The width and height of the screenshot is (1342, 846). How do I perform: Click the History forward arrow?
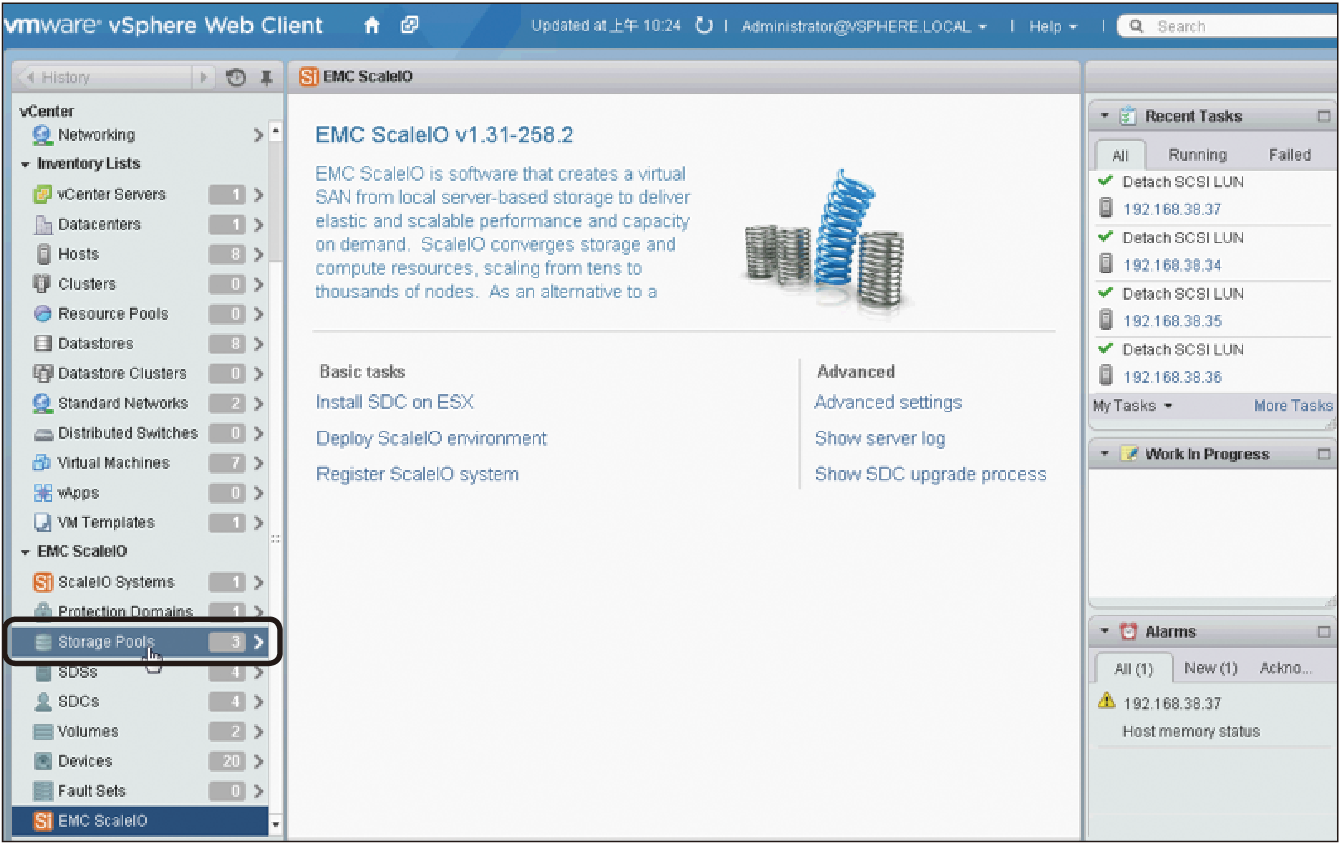pyautogui.click(x=203, y=78)
